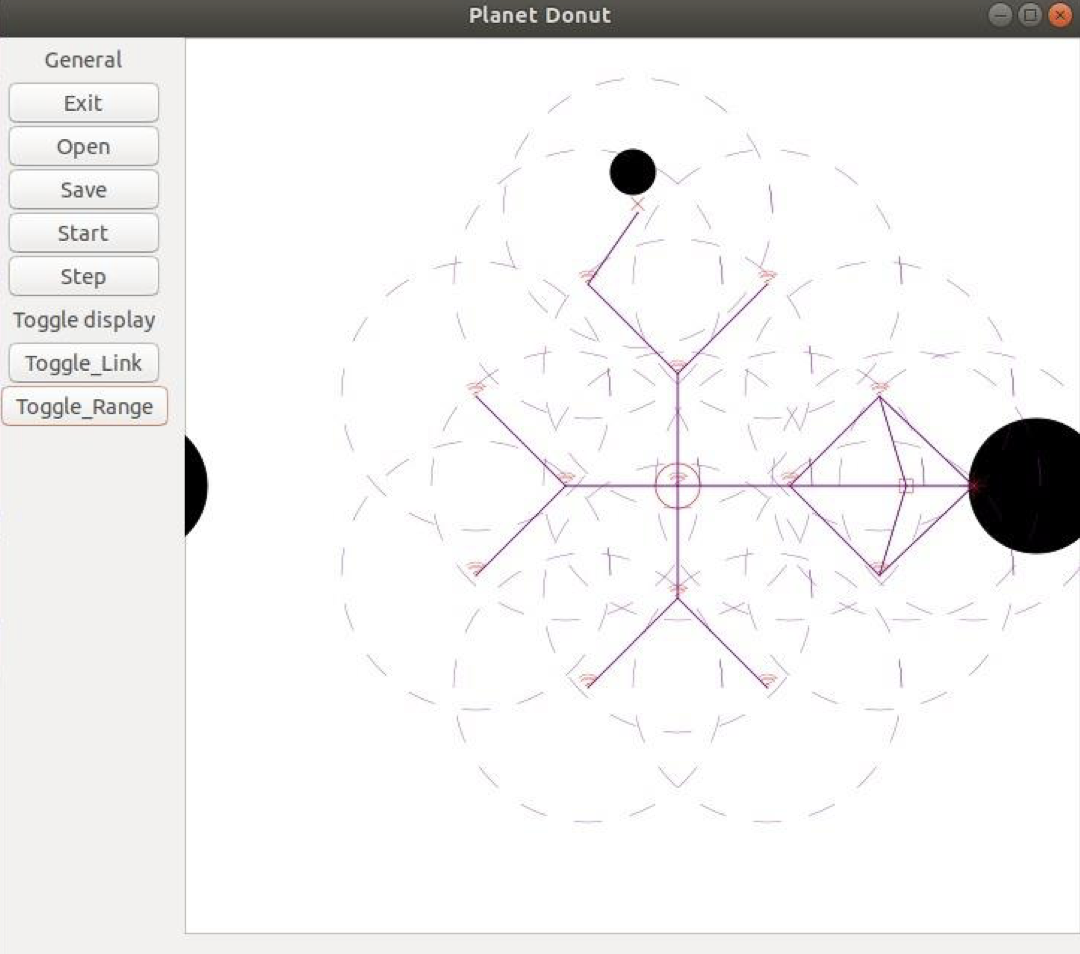The height and width of the screenshot is (954, 1080).
Task: Minimize the Planet Donut window
Action: click(x=1000, y=14)
